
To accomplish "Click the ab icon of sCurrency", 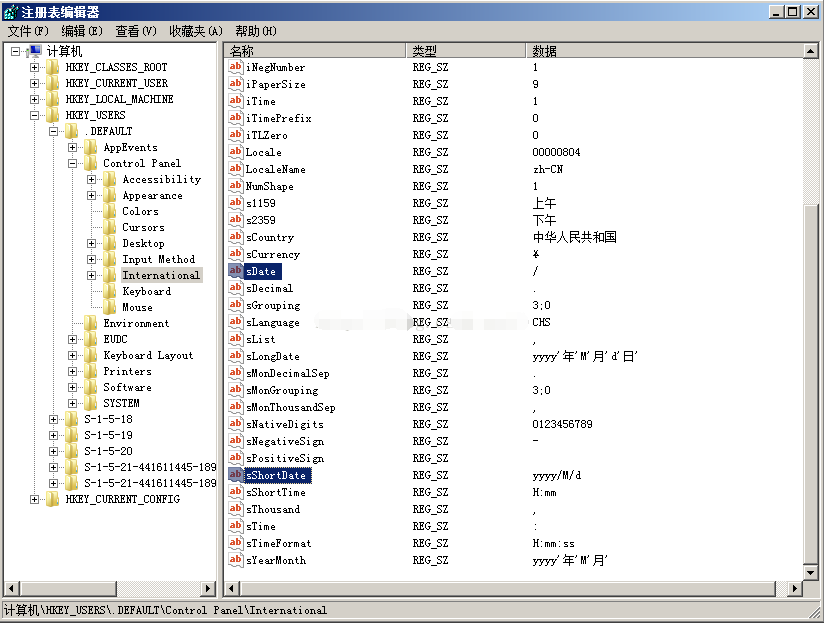I will (x=235, y=254).
